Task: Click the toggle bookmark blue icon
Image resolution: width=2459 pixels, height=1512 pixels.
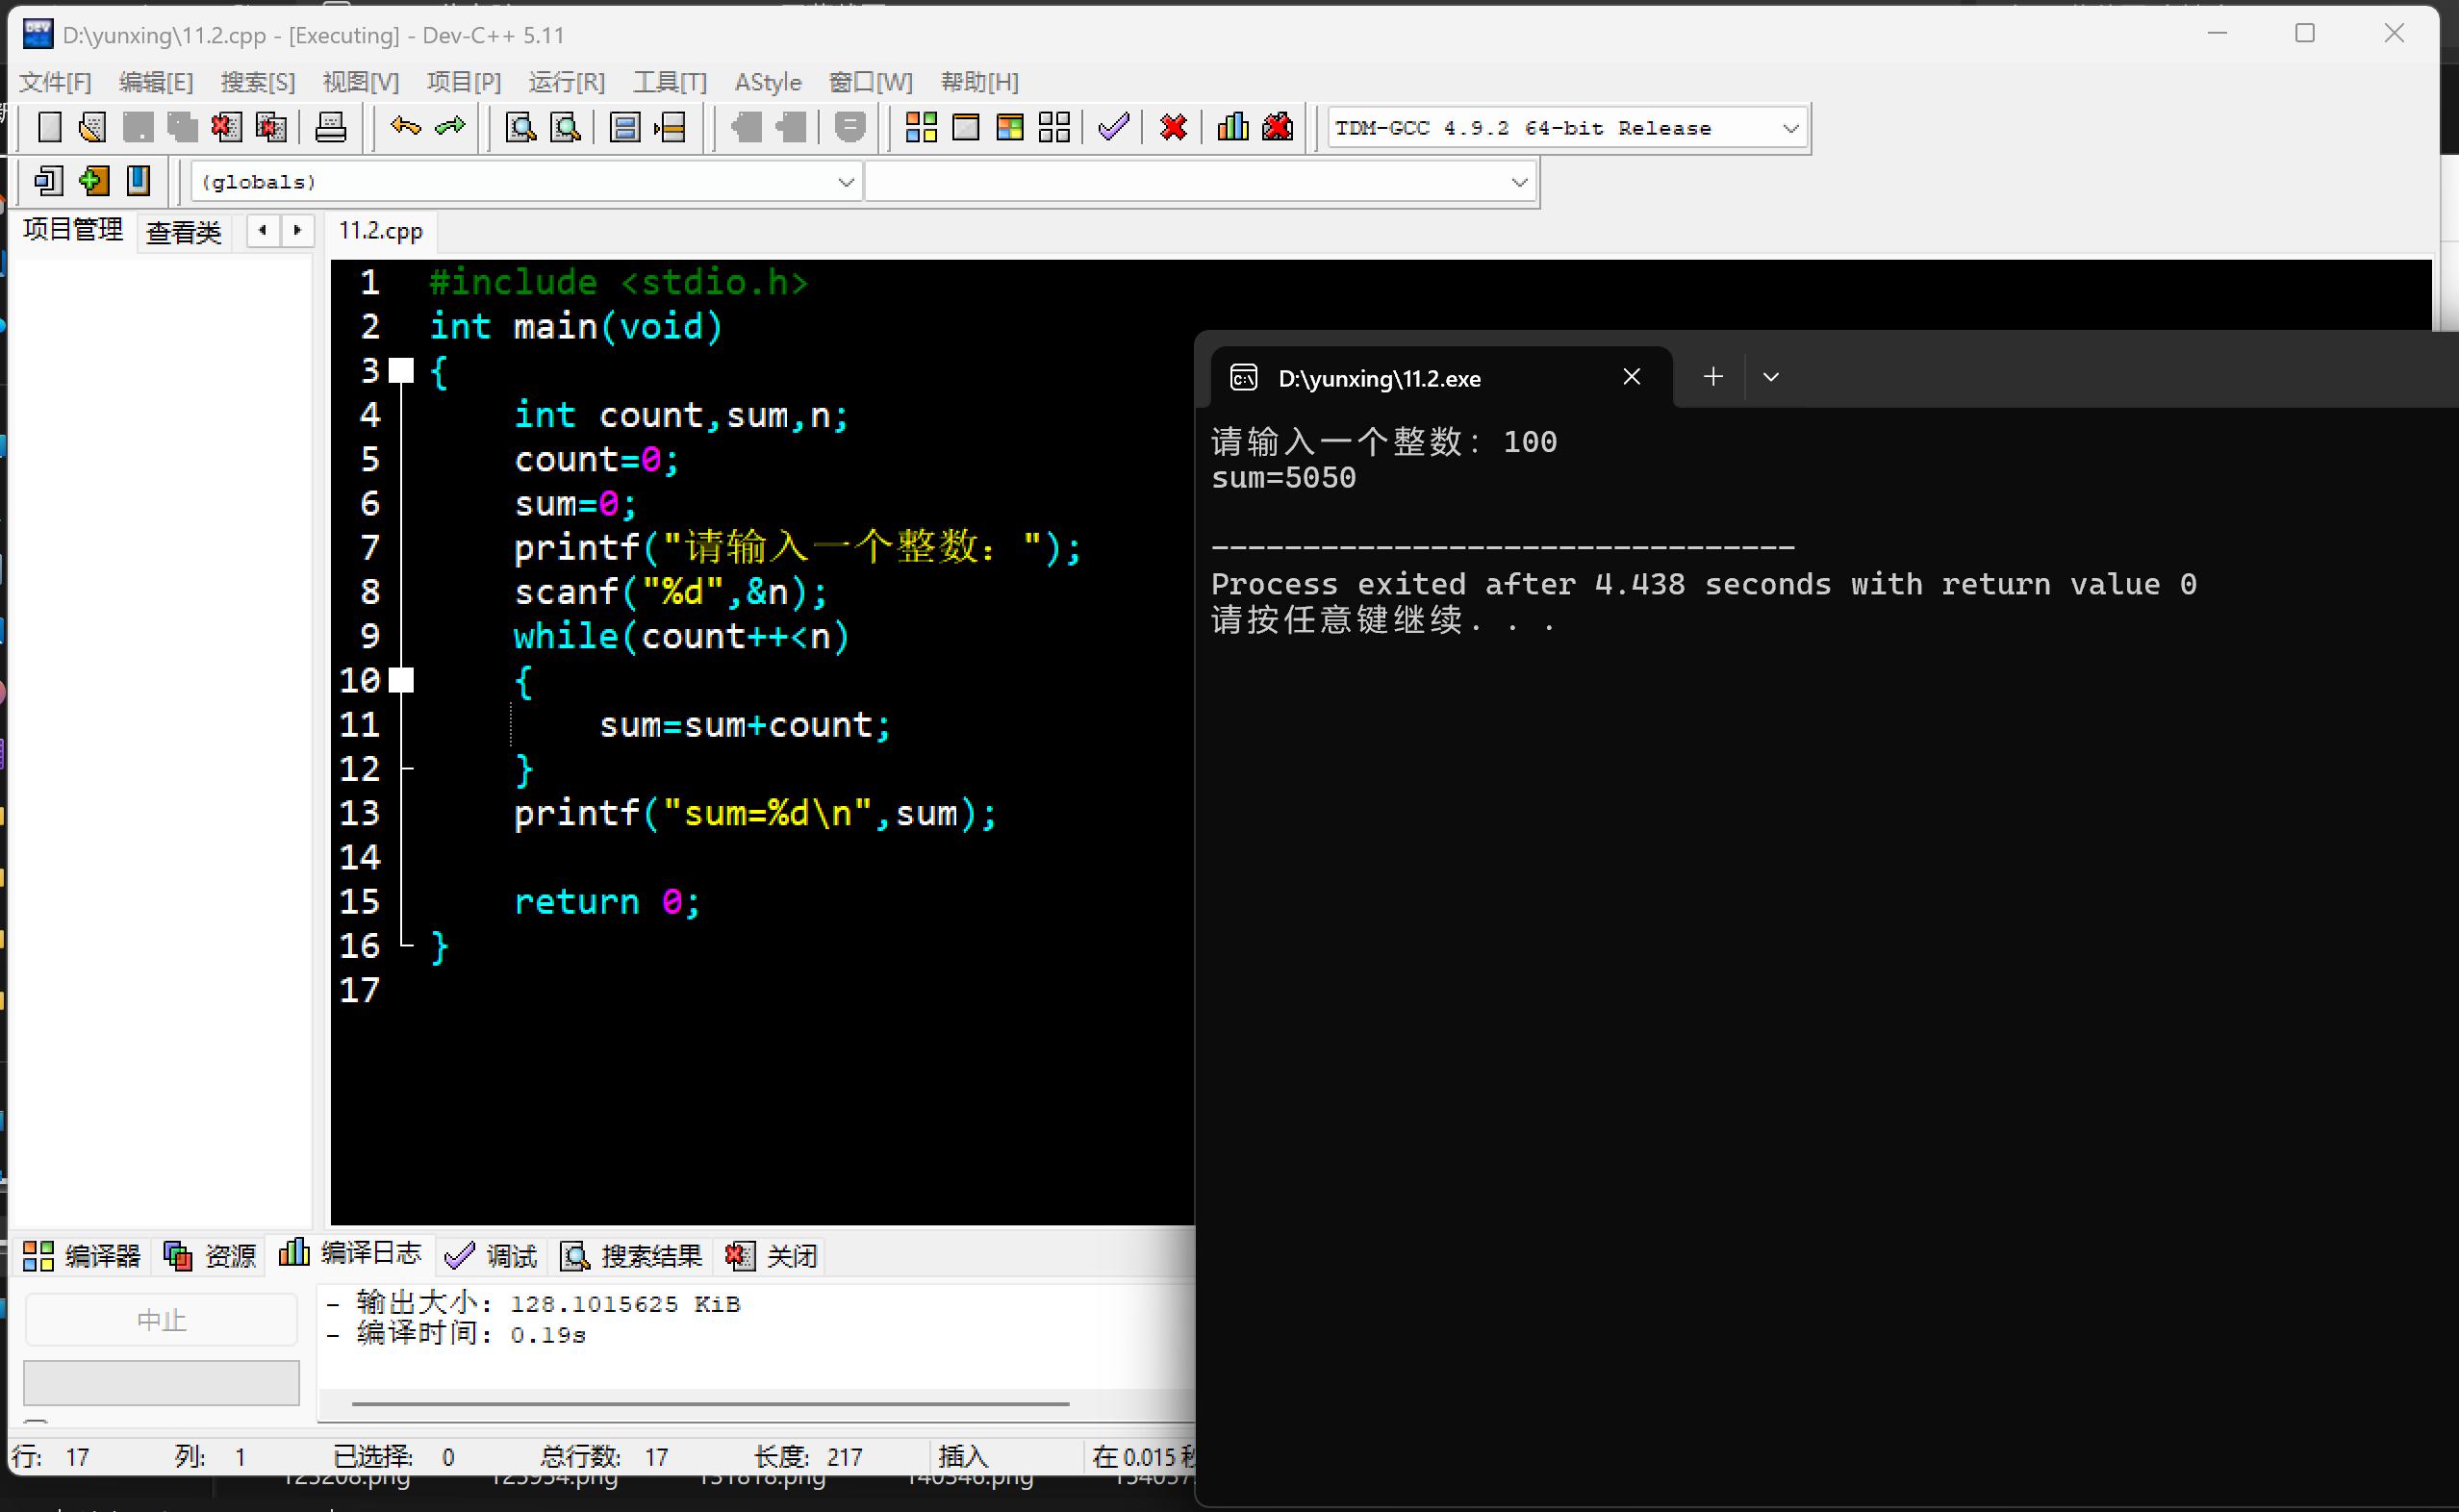Action: [138, 181]
